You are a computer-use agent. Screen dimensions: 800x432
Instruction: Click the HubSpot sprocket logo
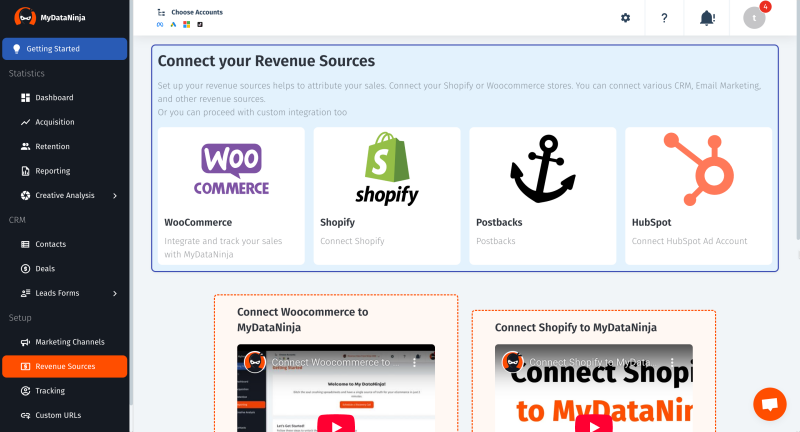point(698,169)
